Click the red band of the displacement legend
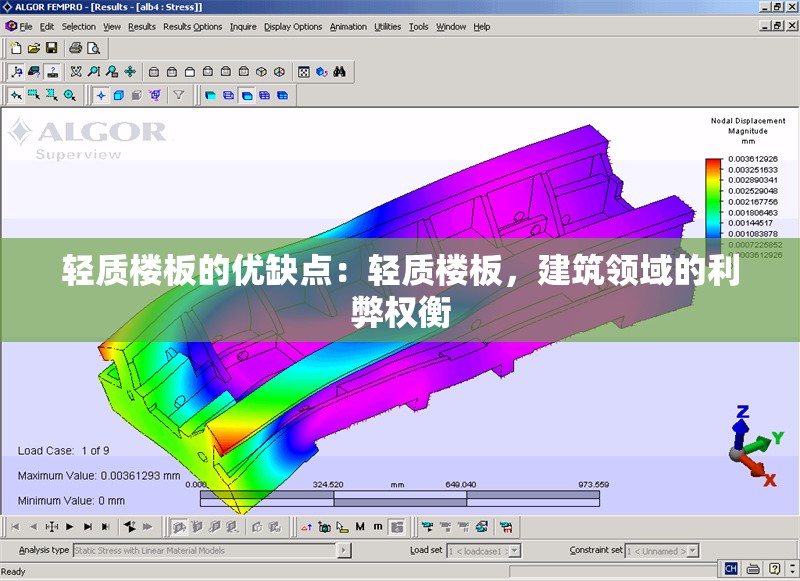The image size is (800, 581). tap(713, 164)
